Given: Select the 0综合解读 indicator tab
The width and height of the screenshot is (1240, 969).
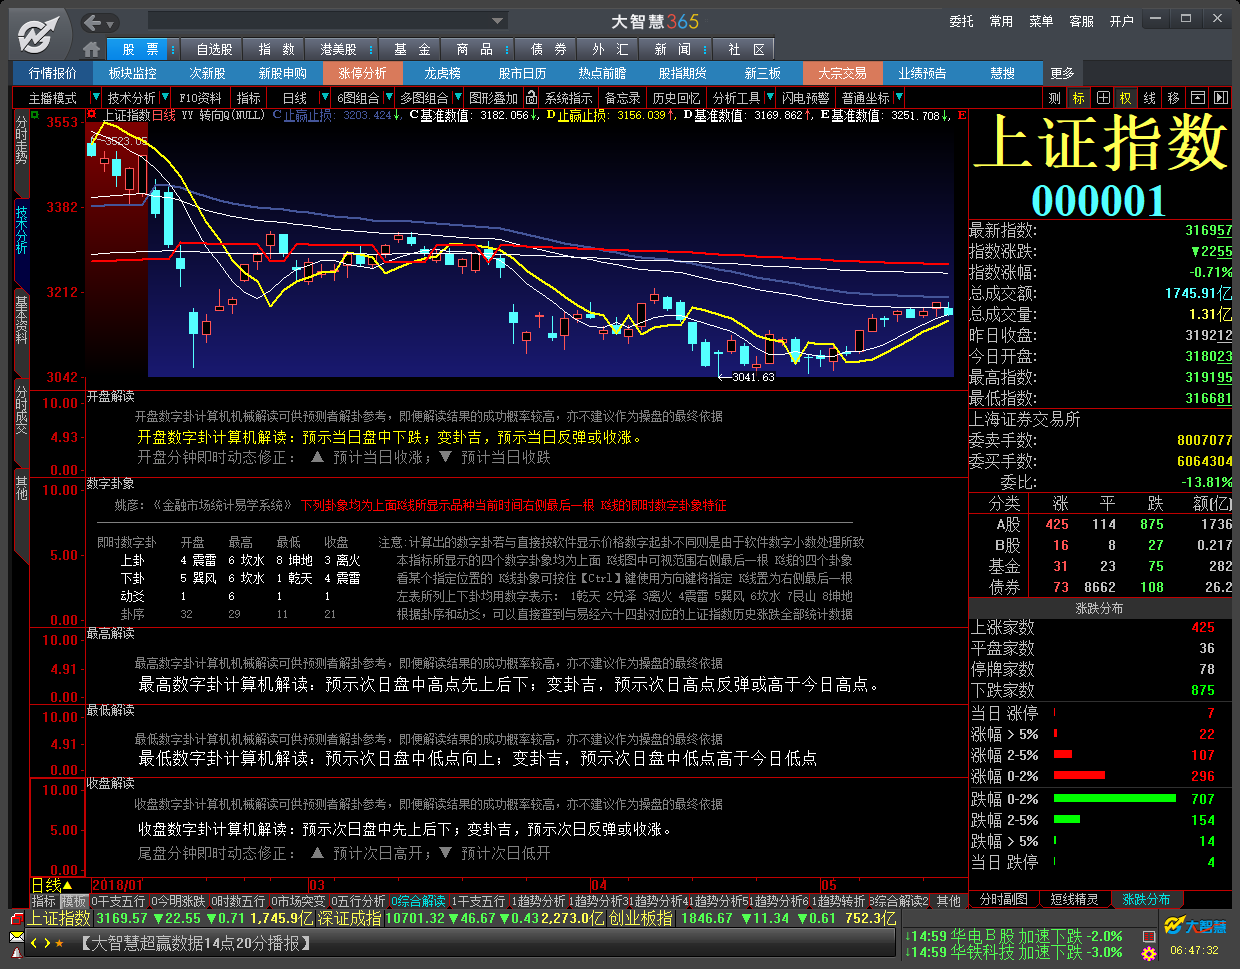Looking at the screenshot, I should pos(418,901).
